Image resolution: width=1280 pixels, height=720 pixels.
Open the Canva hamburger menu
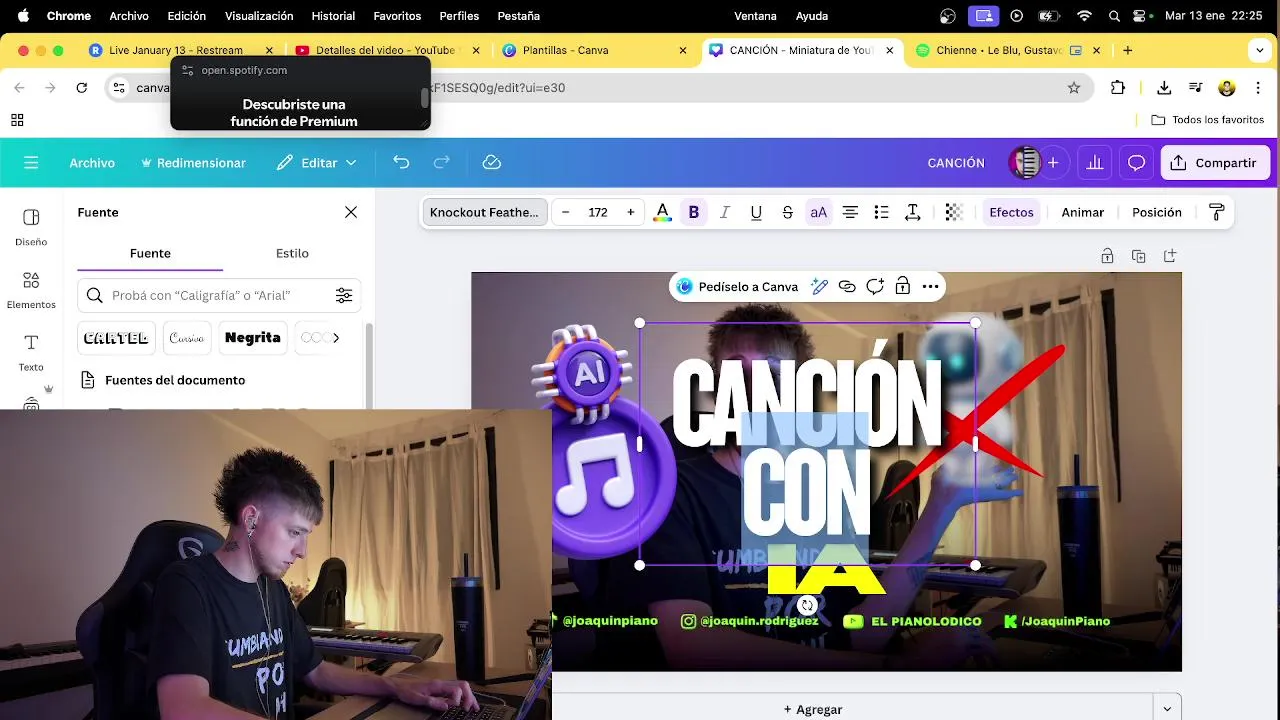(x=31, y=162)
